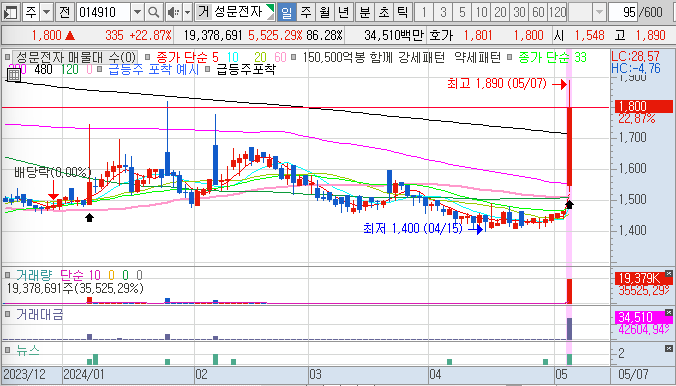Click the 95 bar count field
Image resolution: width=676 pixels, height=386 pixels.
(623, 12)
